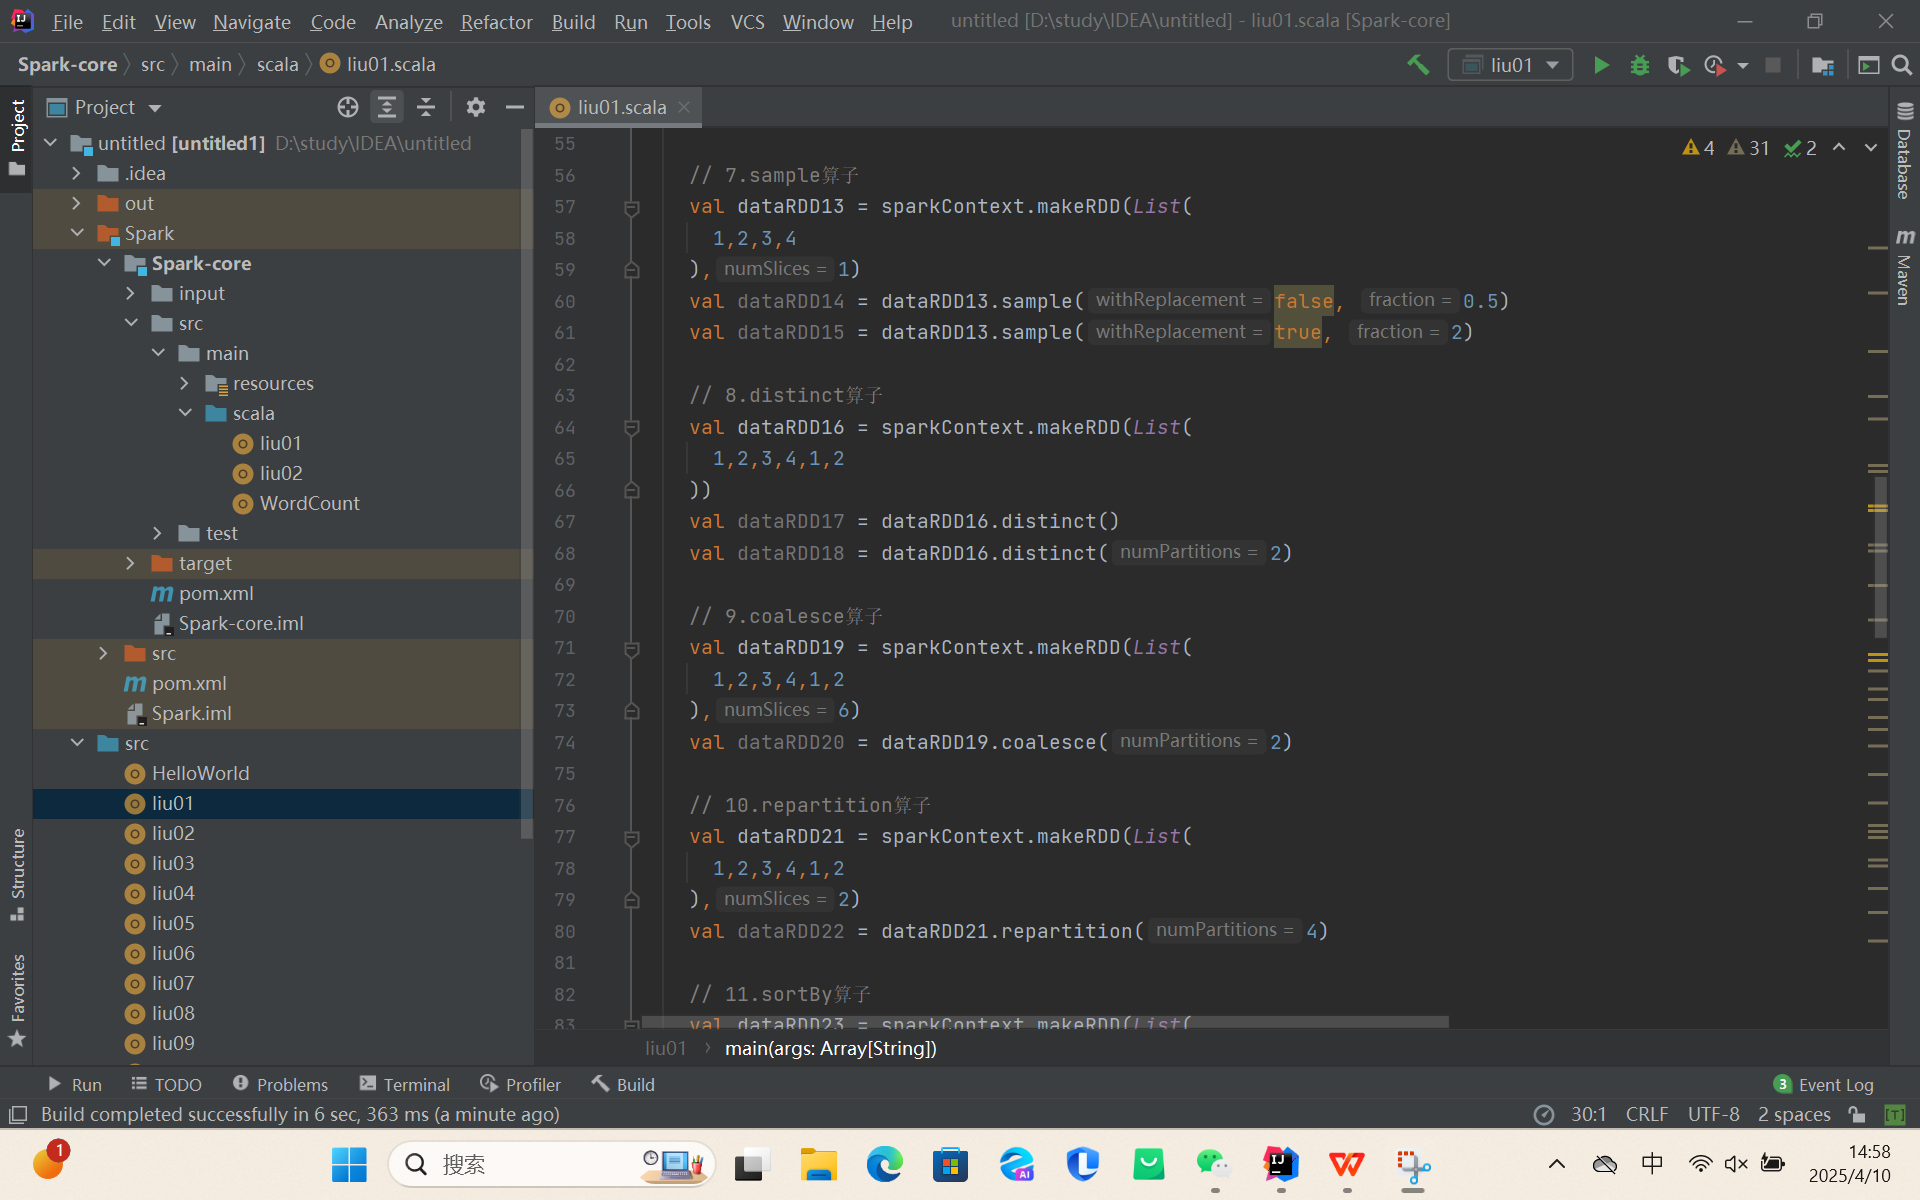
Task: Open Search Everywhere magnifier icon
Action: 1902,65
